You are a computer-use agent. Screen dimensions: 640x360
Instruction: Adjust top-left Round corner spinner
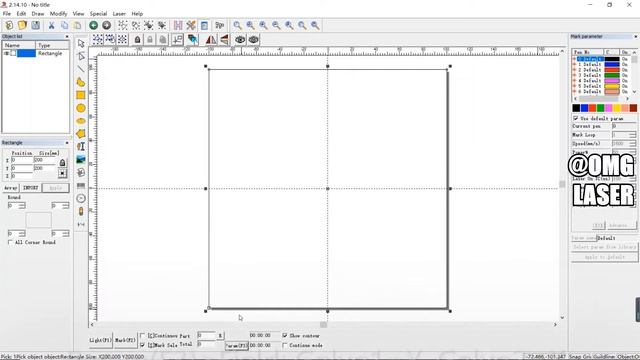22,206
